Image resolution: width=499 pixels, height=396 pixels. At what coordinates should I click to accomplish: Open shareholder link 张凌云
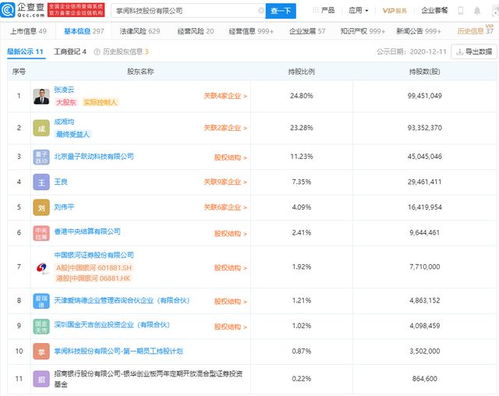click(x=64, y=90)
